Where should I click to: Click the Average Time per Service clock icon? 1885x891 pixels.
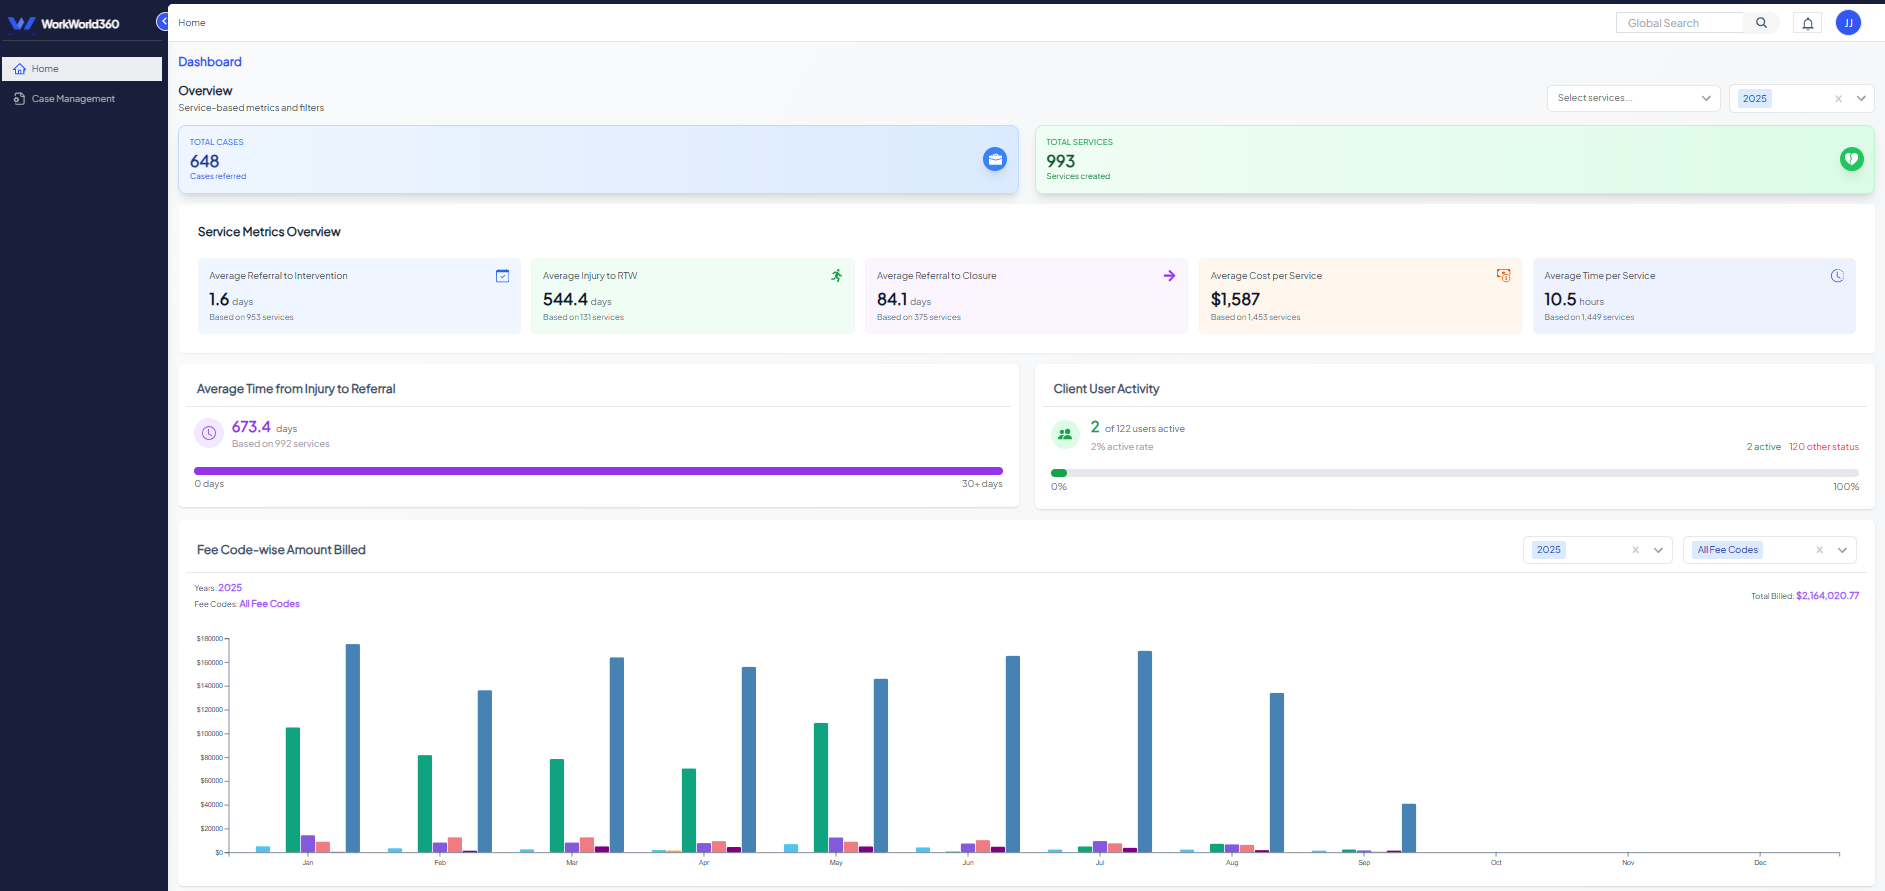[x=1836, y=276]
